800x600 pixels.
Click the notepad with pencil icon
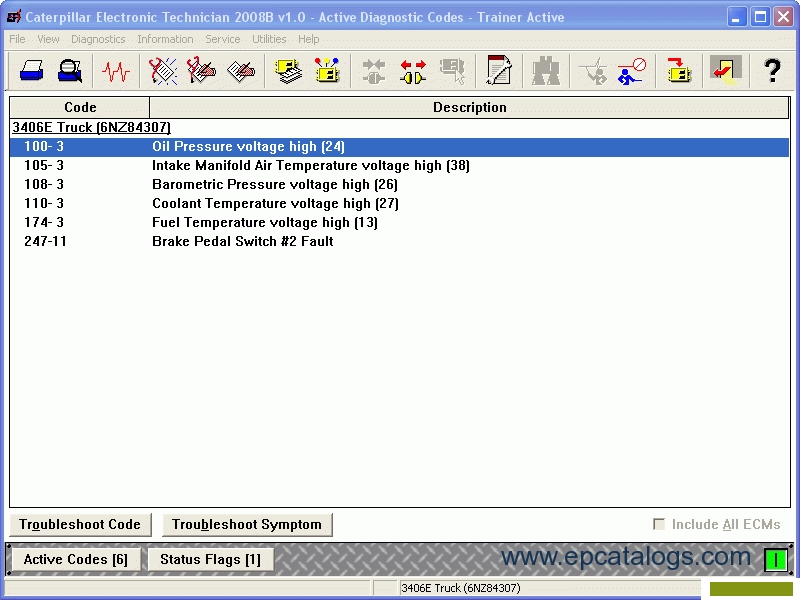coord(498,71)
